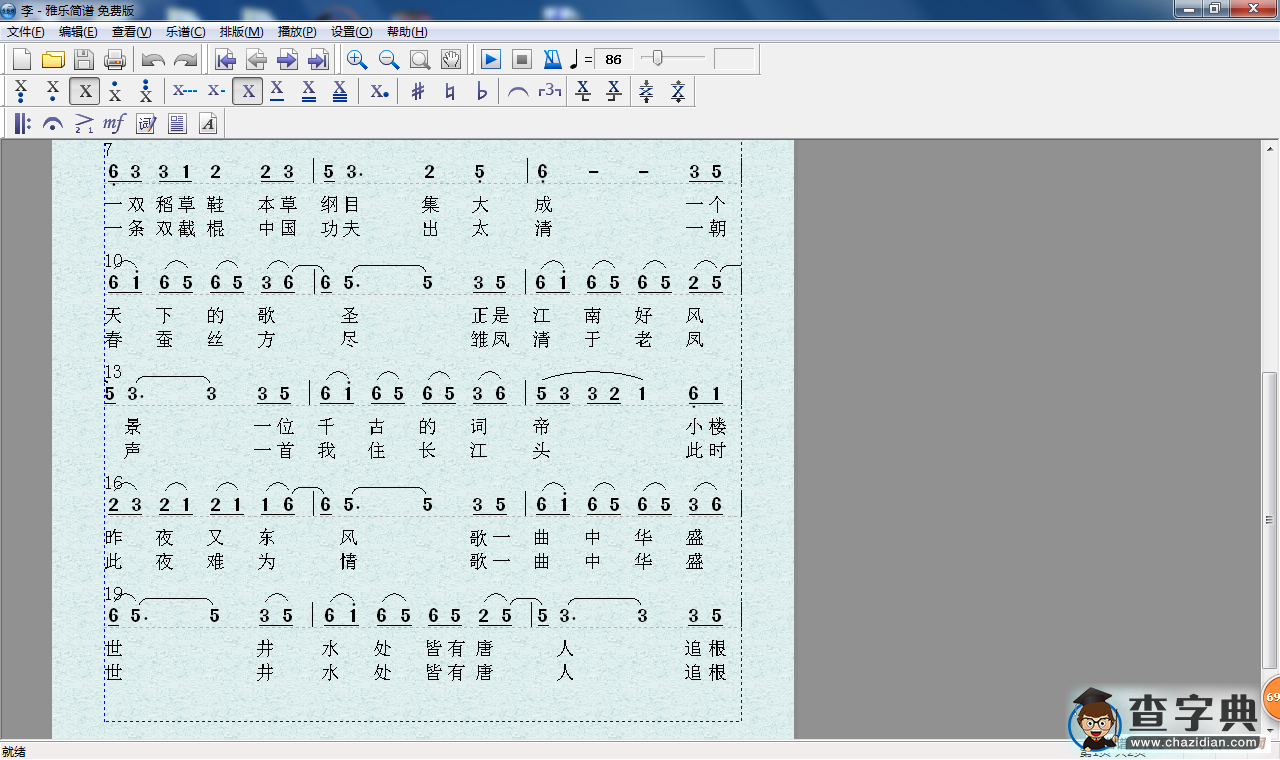Screen dimensions: 1280x760
Task: Select thirty-second note with triple underline
Action: tap(340, 92)
